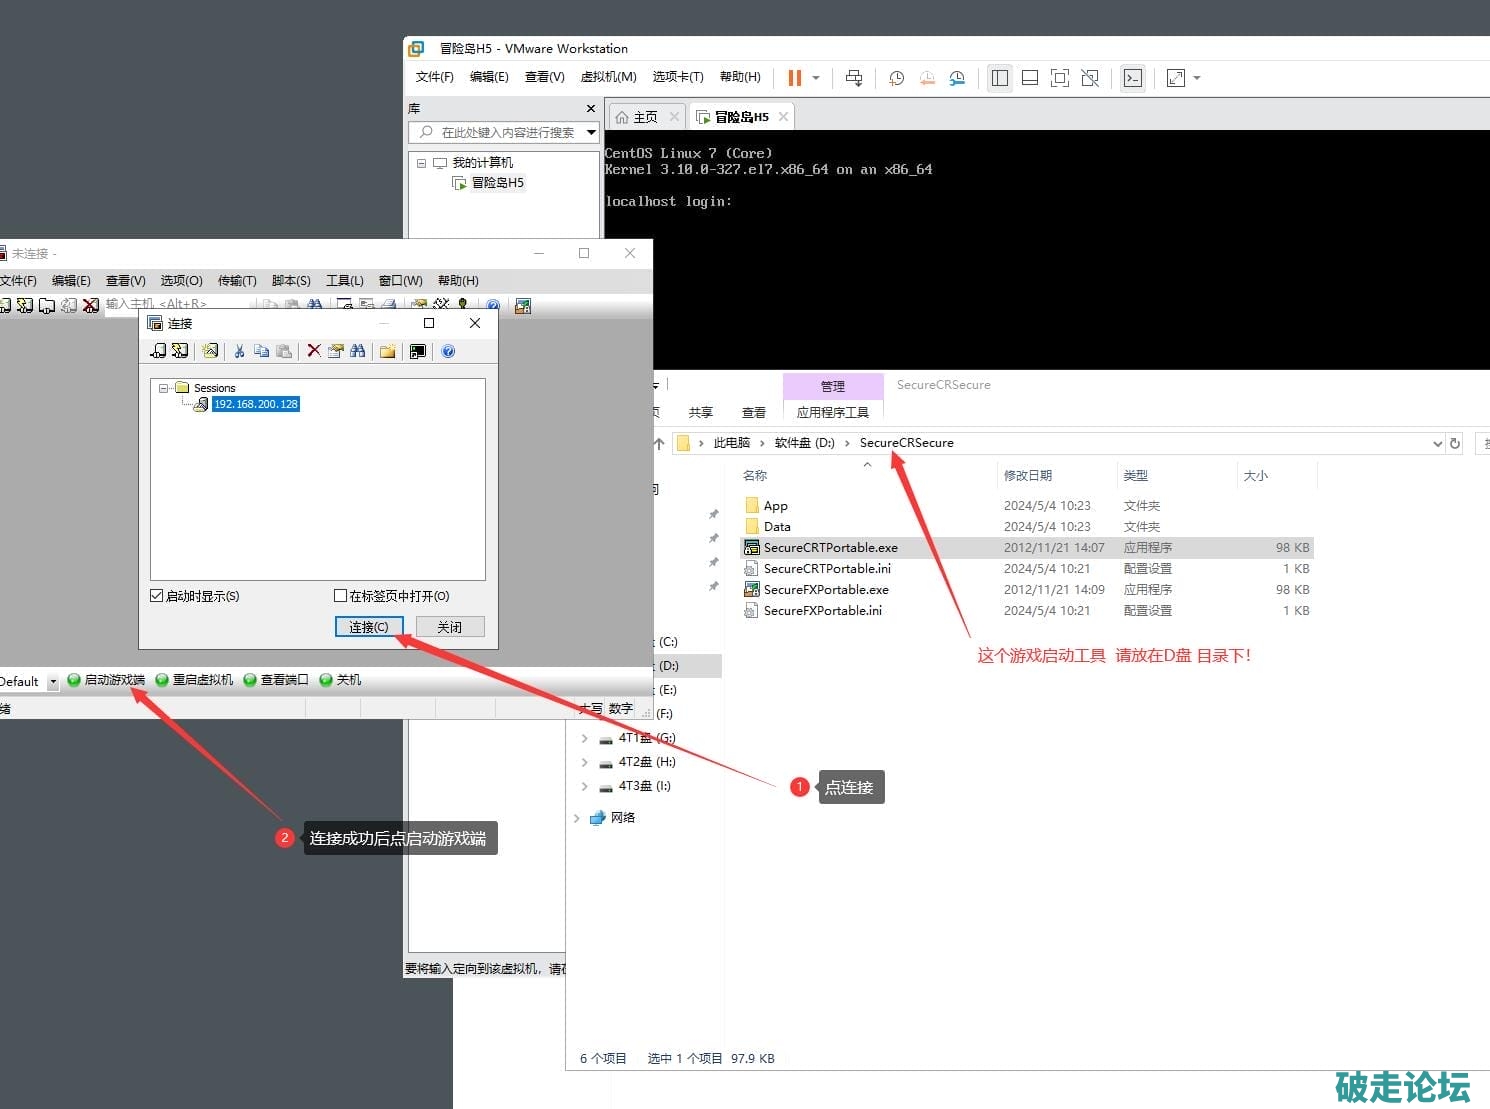Enter VMware full screen mode icon
Image resolution: width=1490 pixels, height=1109 pixels.
(1060, 78)
